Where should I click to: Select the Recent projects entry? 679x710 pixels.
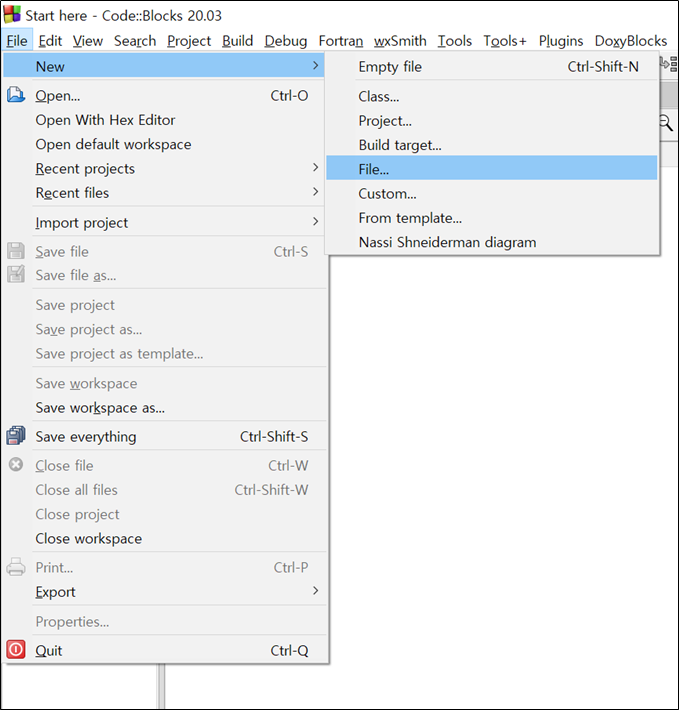163,168
